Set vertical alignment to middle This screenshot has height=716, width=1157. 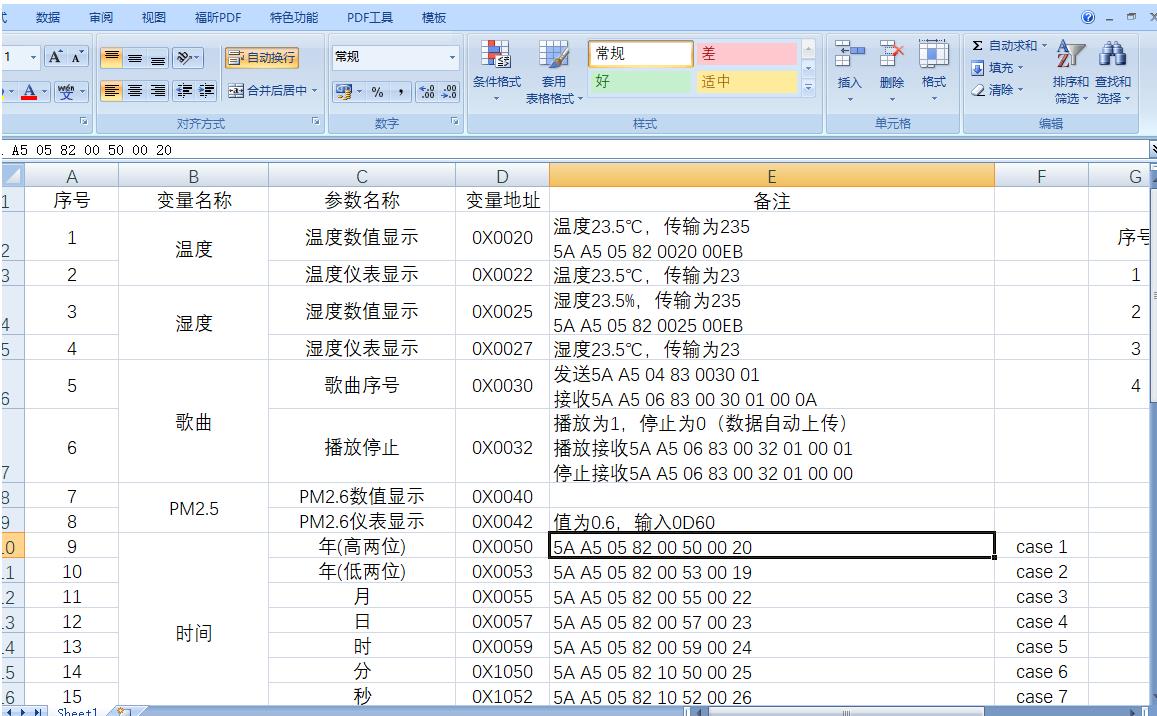(x=135, y=58)
